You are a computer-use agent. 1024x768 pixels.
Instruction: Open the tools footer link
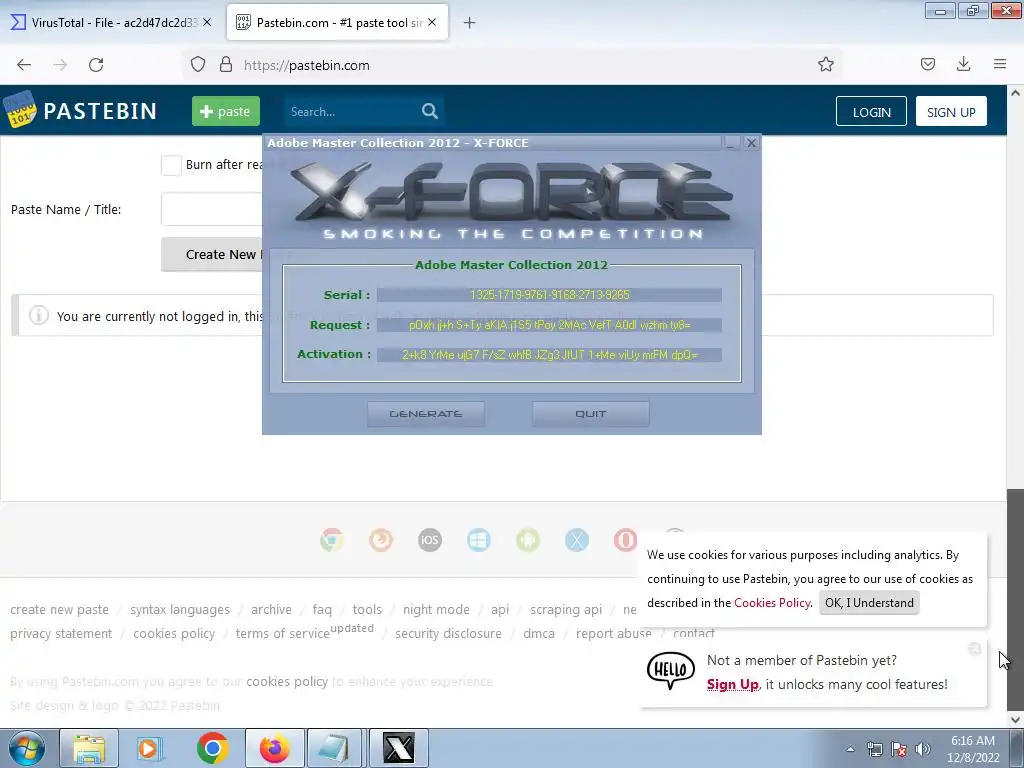point(367,609)
